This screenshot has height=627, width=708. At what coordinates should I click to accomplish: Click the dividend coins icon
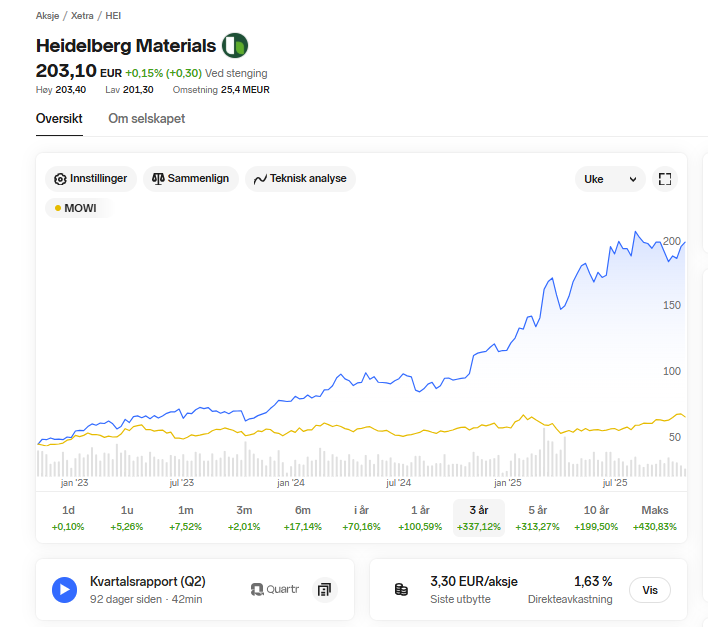[401, 590]
